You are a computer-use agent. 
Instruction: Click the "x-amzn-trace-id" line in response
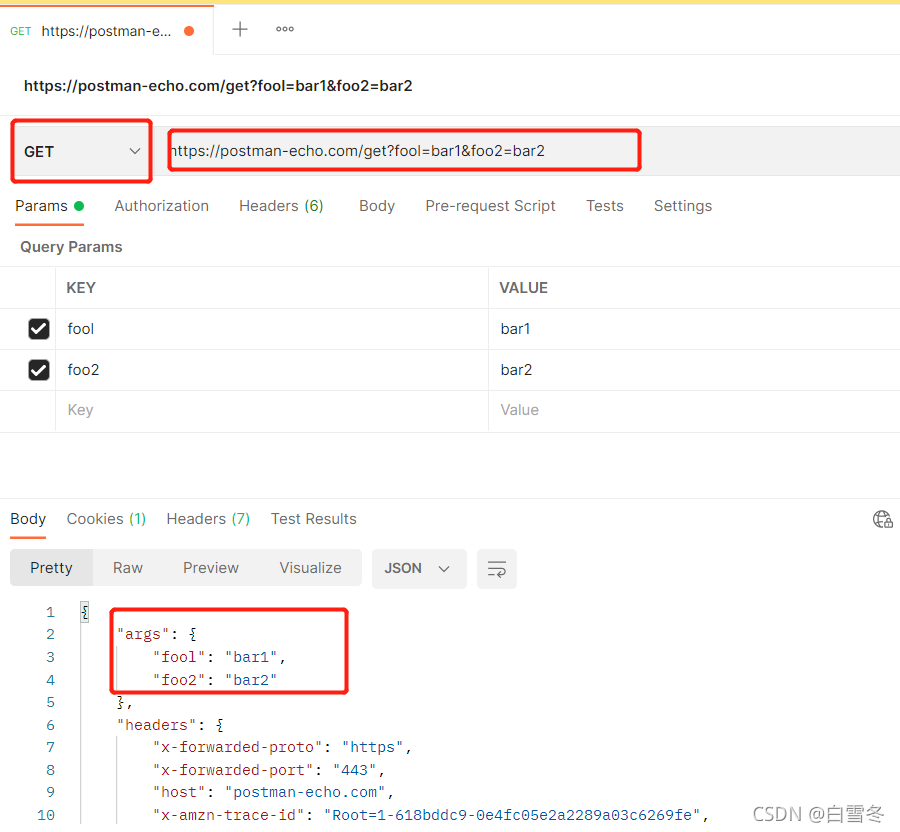430,815
